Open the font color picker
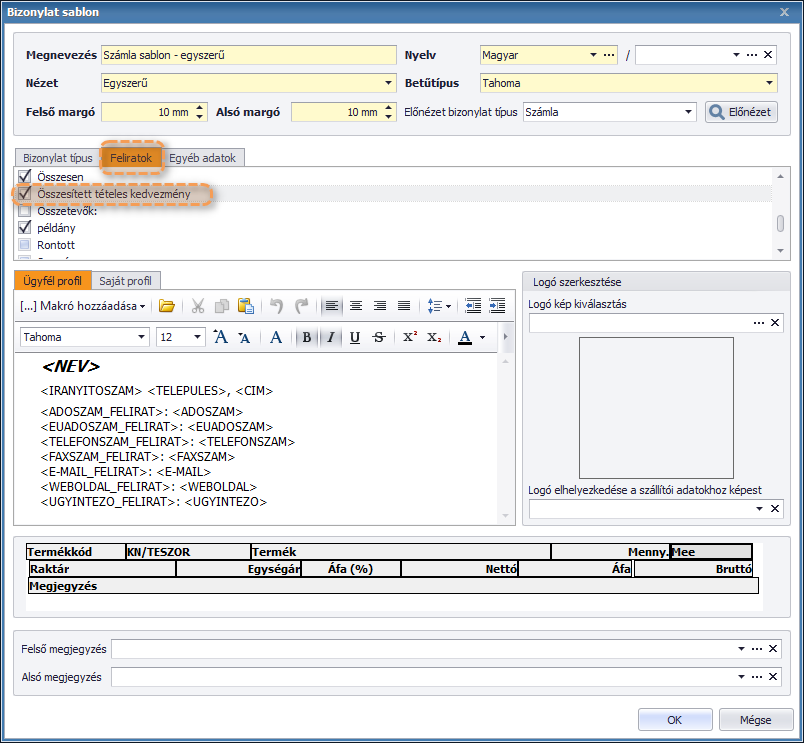804x743 pixels. [482, 338]
